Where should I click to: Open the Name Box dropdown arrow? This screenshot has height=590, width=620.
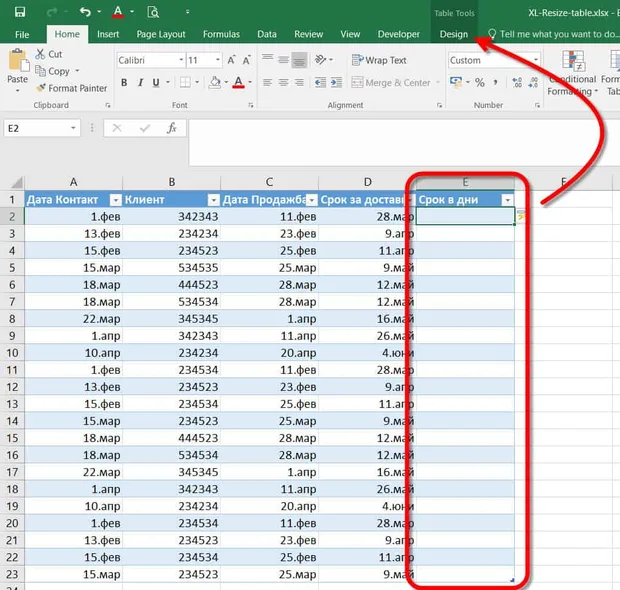pyautogui.click(x=73, y=128)
